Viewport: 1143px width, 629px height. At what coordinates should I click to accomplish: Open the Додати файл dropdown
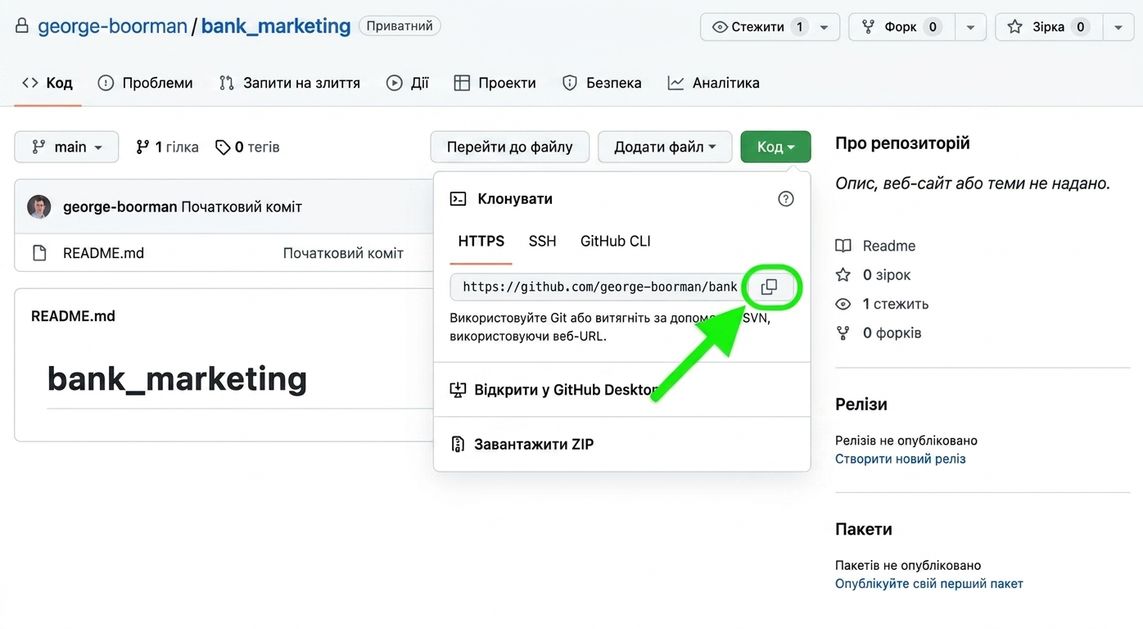click(665, 147)
